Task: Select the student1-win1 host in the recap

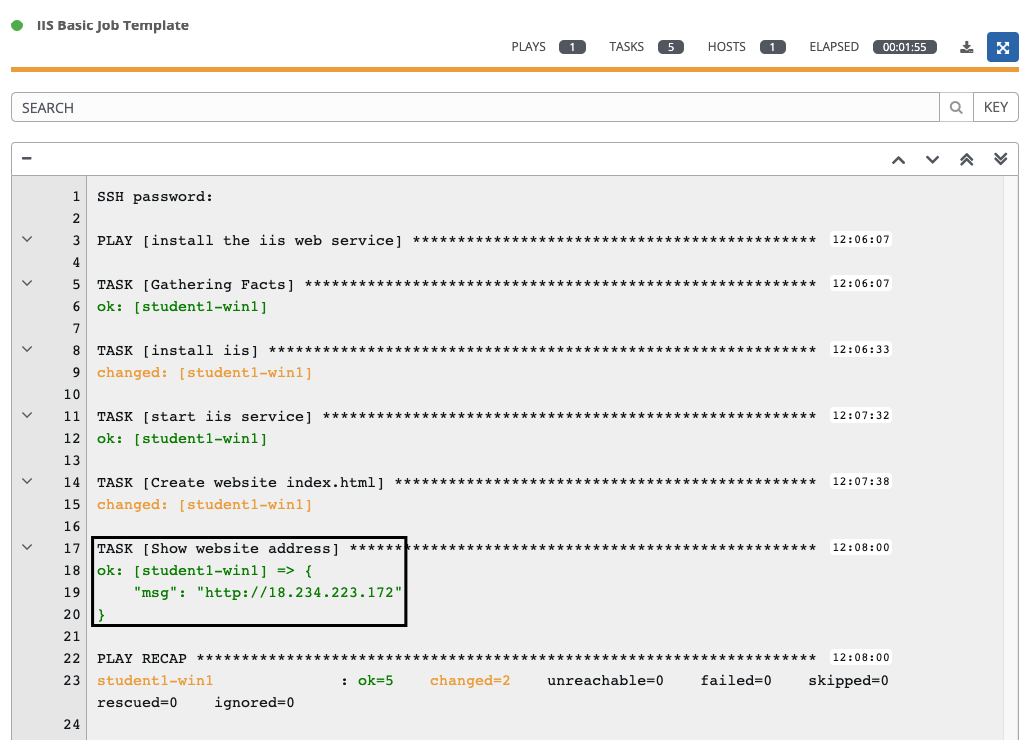Action: (155, 680)
